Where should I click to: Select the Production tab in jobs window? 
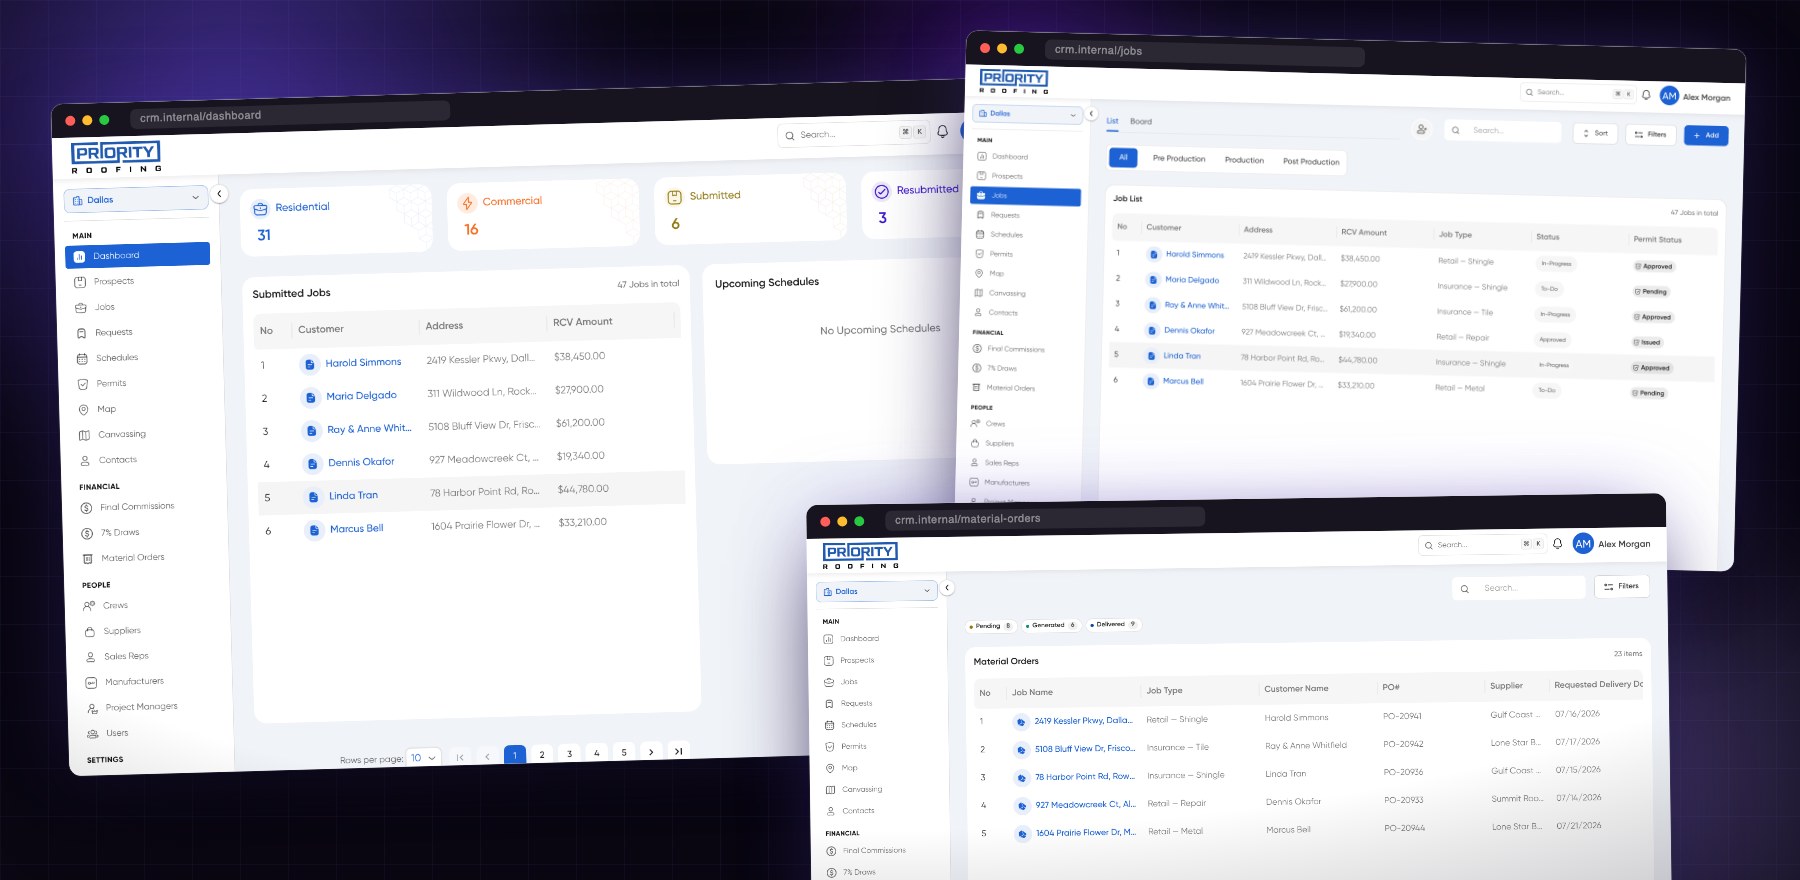[1244, 160]
